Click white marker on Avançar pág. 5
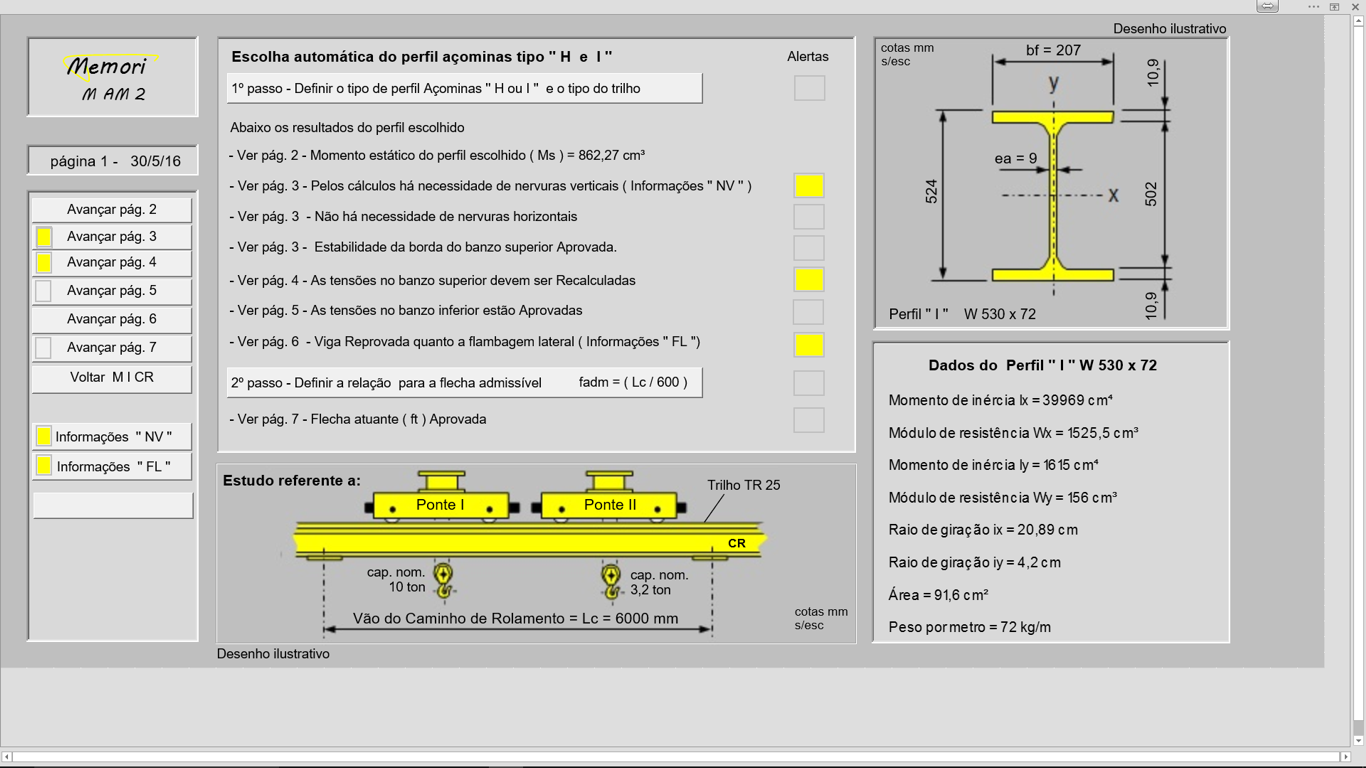1366x768 pixels. click(x=44, y=291)
